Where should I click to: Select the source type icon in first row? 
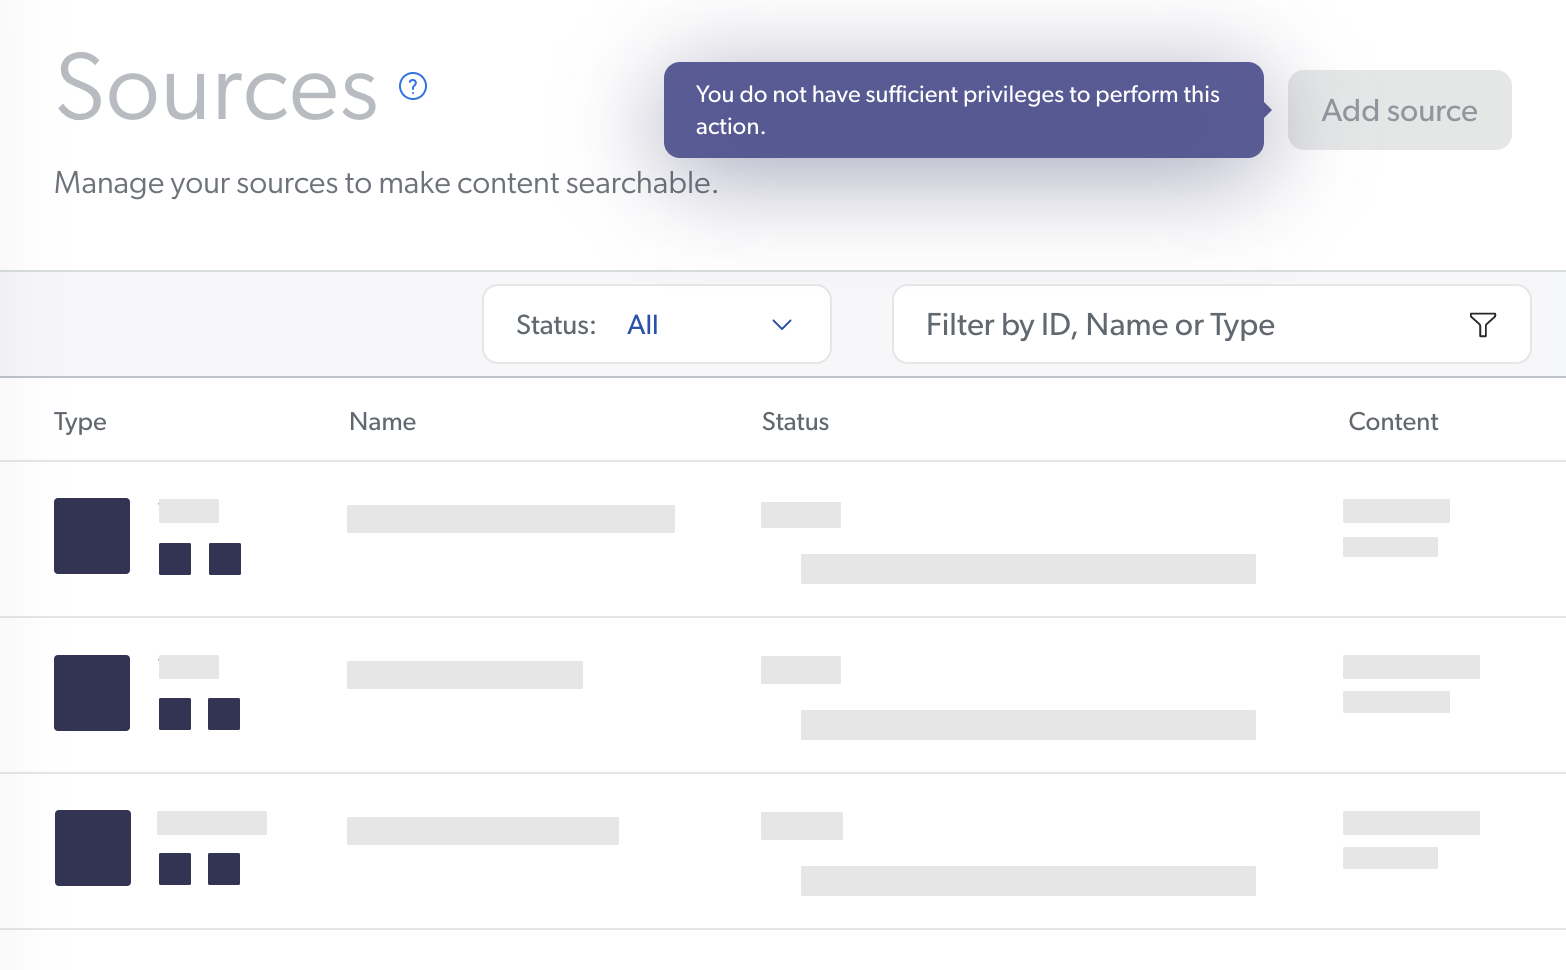[92, 536]
